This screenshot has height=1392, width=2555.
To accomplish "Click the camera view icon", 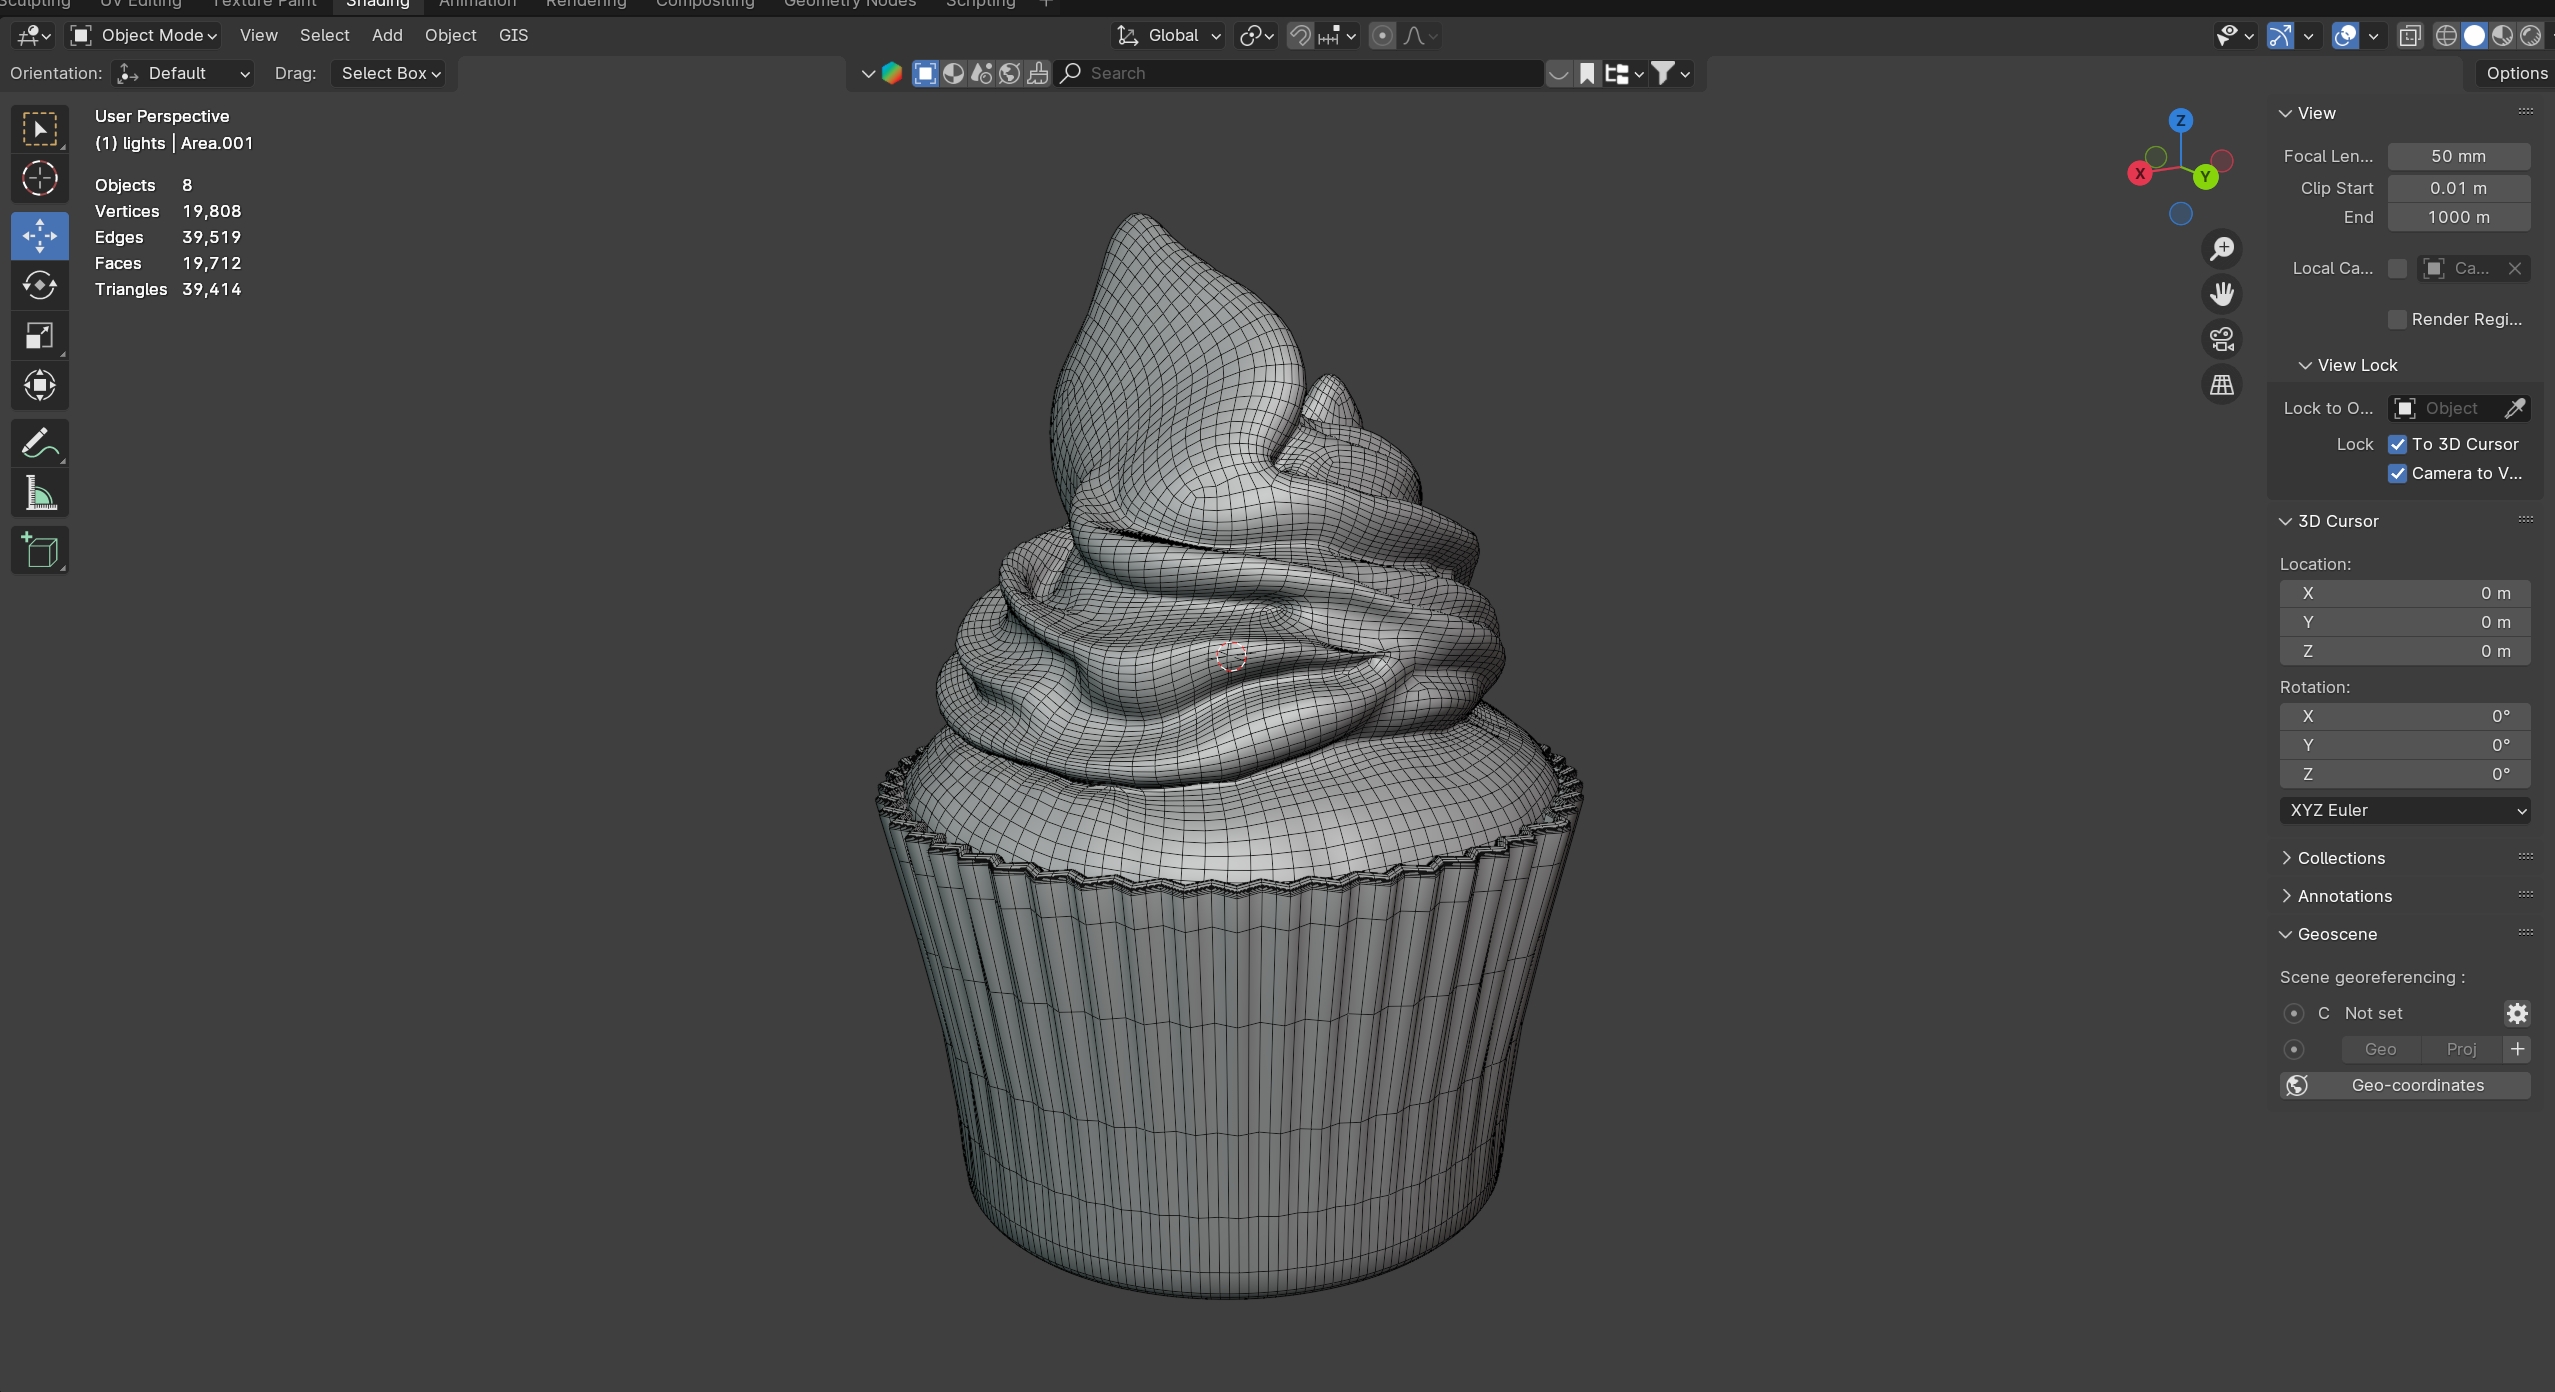I will (x=2222, y=339).
